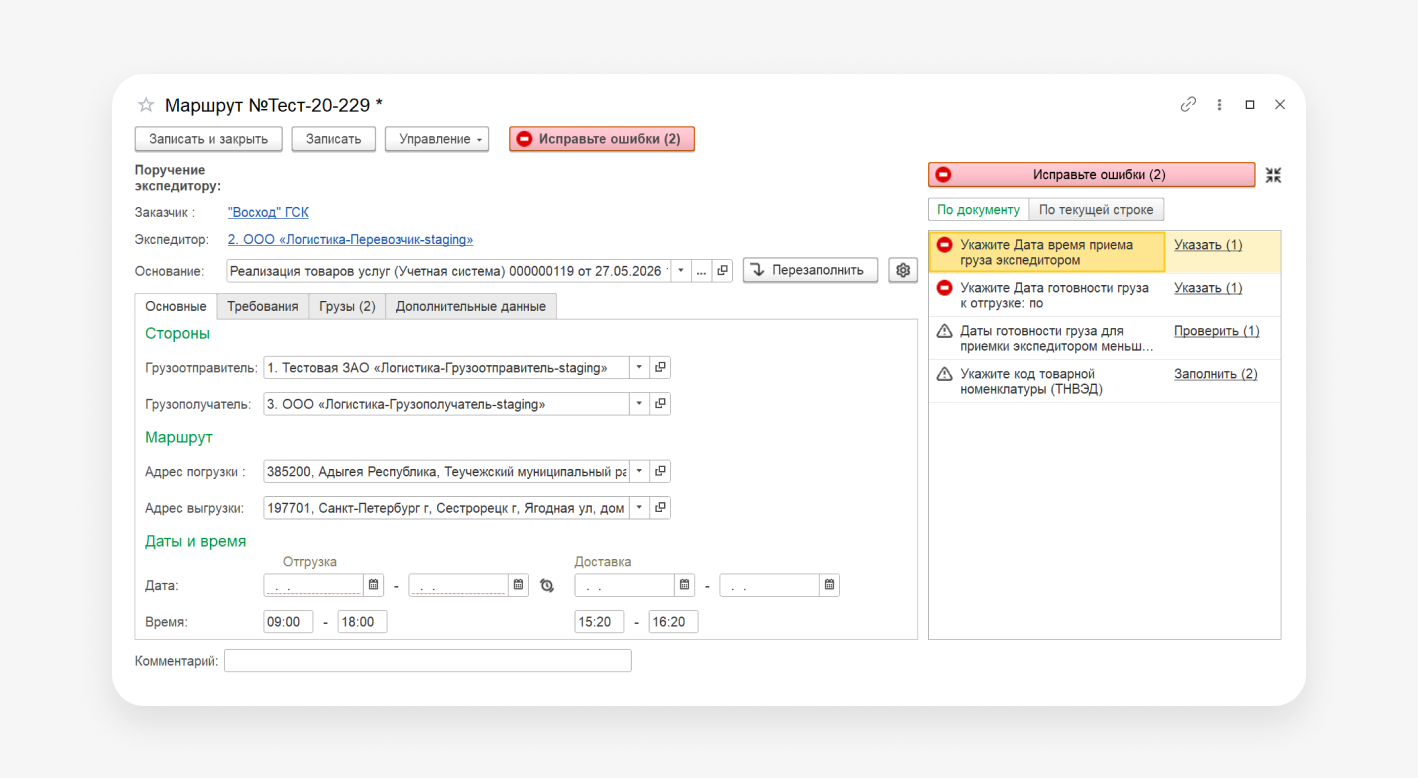Click toolbar Исправьте ошибки (2) button
Viewport: 1418px width, 778px height.
point(602,139)
